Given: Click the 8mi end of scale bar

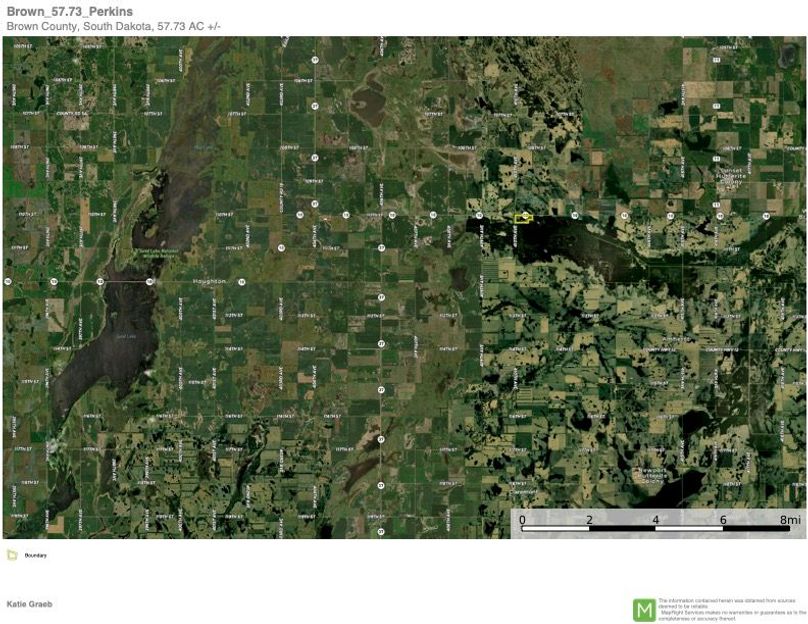Looking at the screenshot, I should pos(790,520).
